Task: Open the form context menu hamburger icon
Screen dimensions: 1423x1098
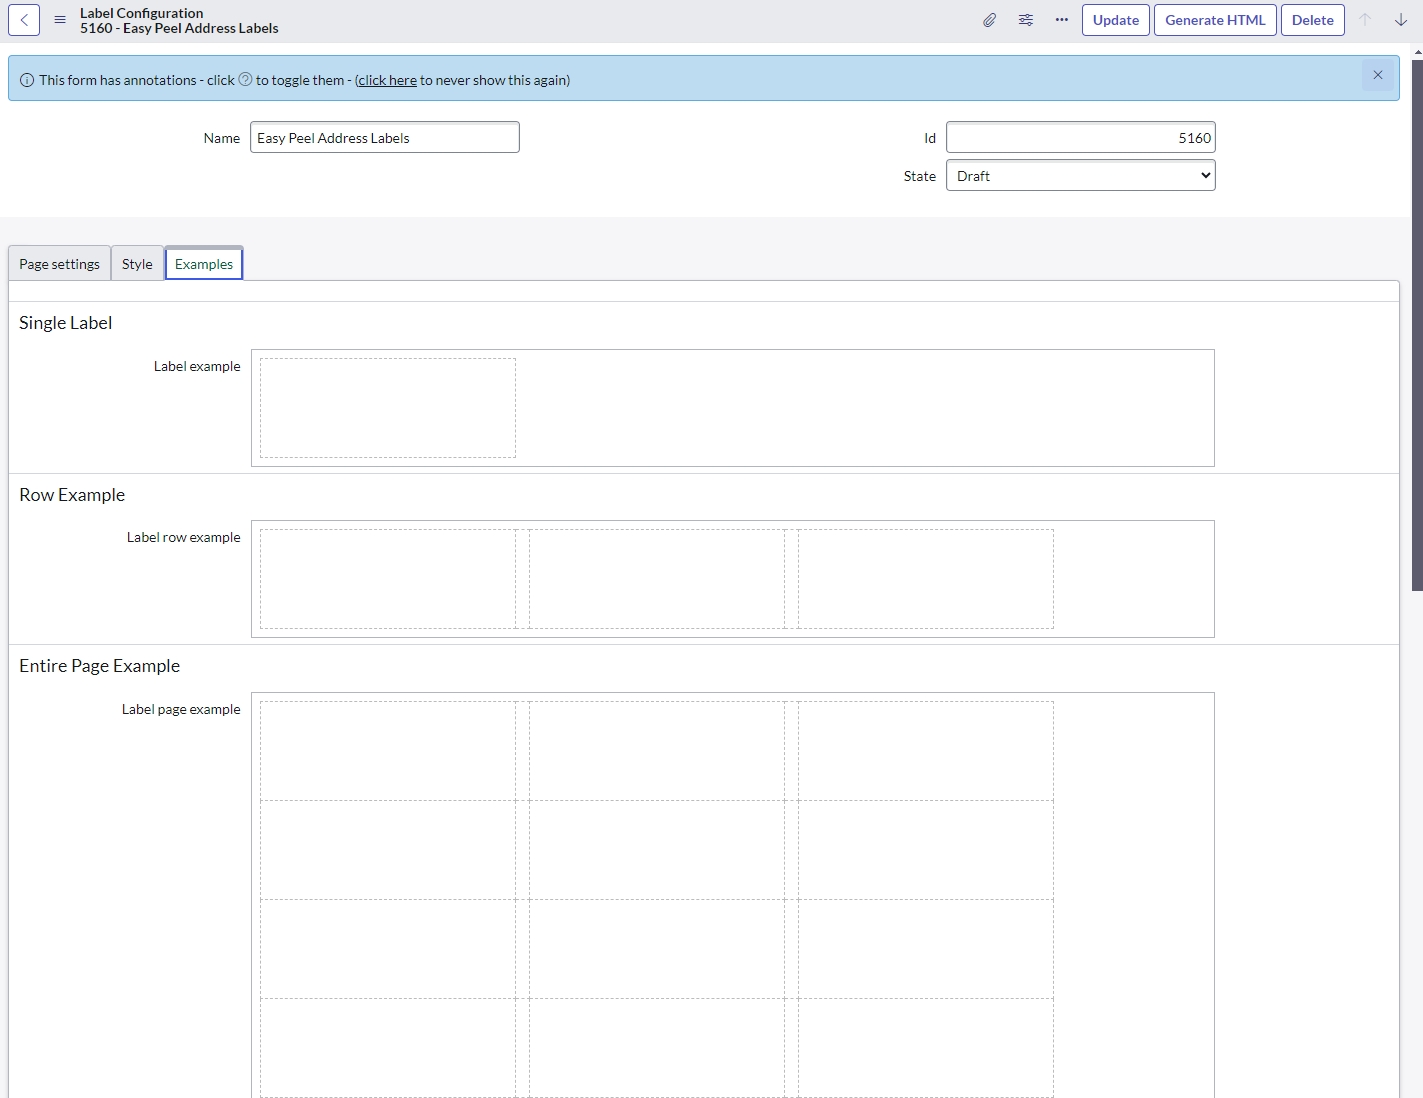Action: (60, 20)
